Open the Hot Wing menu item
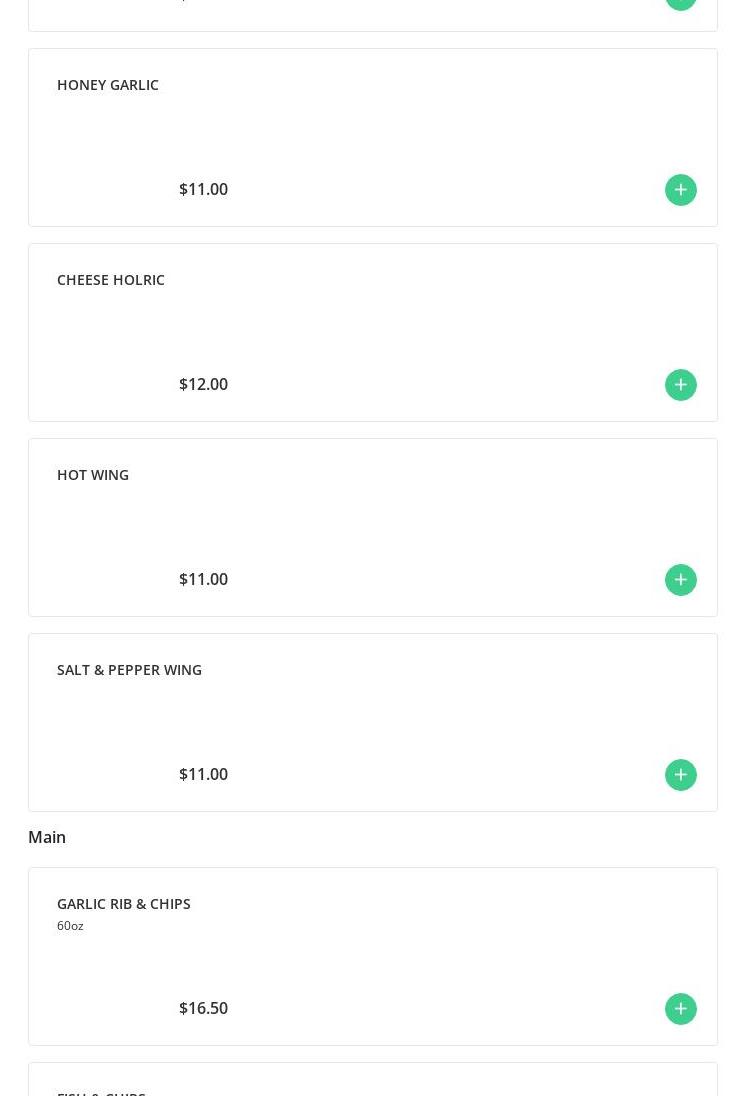The width and height of the screenshot is (745, 1096). pyautogui.click(x=93, y=475)
